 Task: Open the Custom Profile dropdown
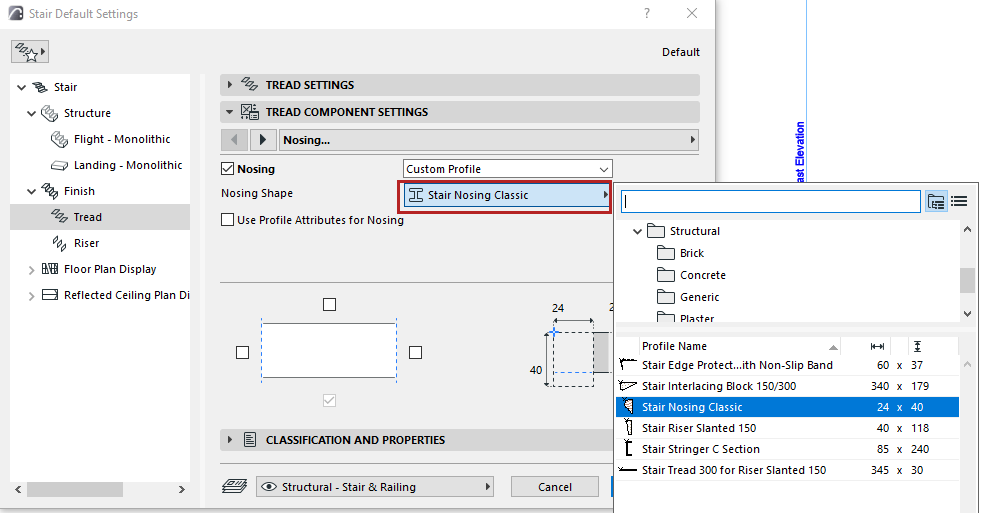click(x=507, y=169)
